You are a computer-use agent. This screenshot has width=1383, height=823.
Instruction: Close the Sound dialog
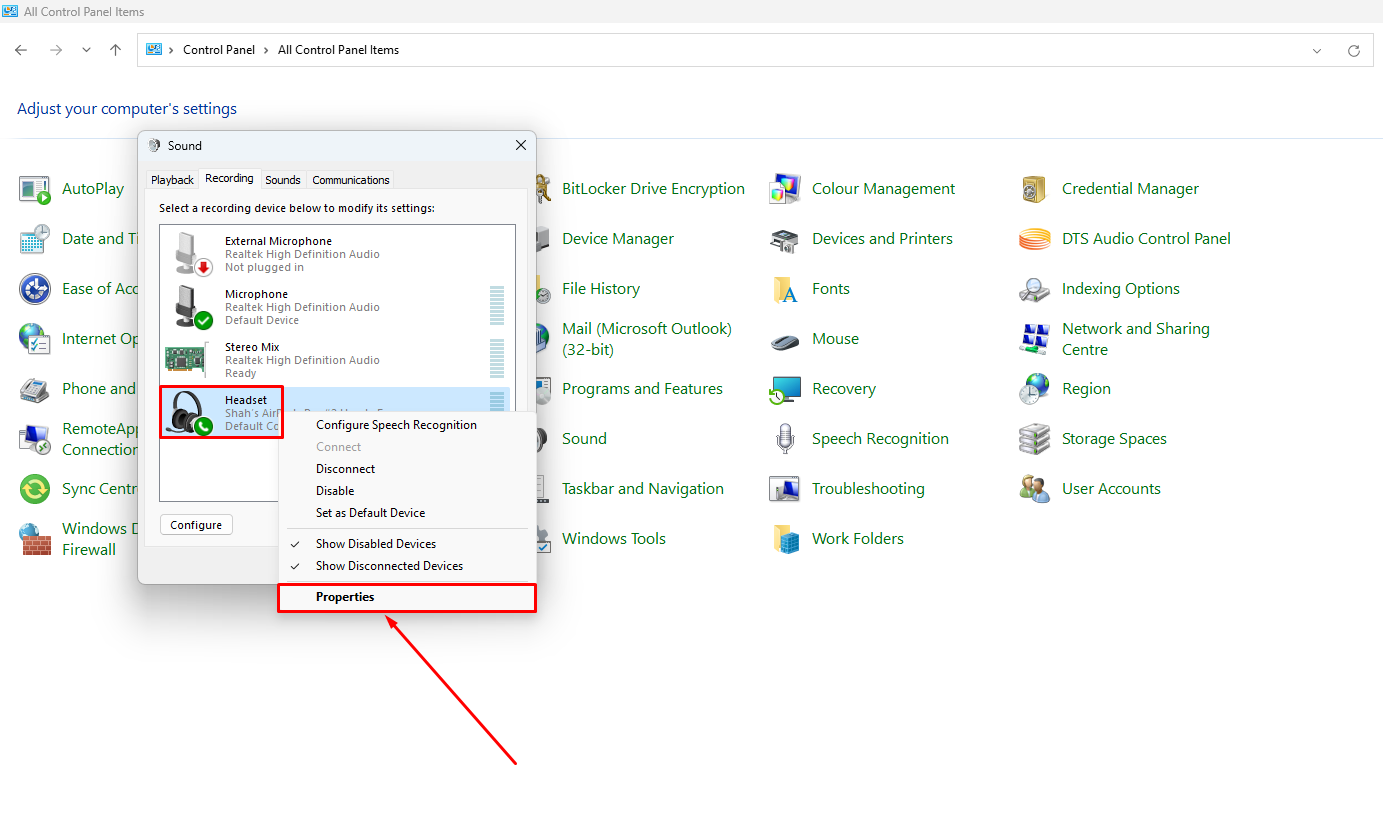coord(520,145)
